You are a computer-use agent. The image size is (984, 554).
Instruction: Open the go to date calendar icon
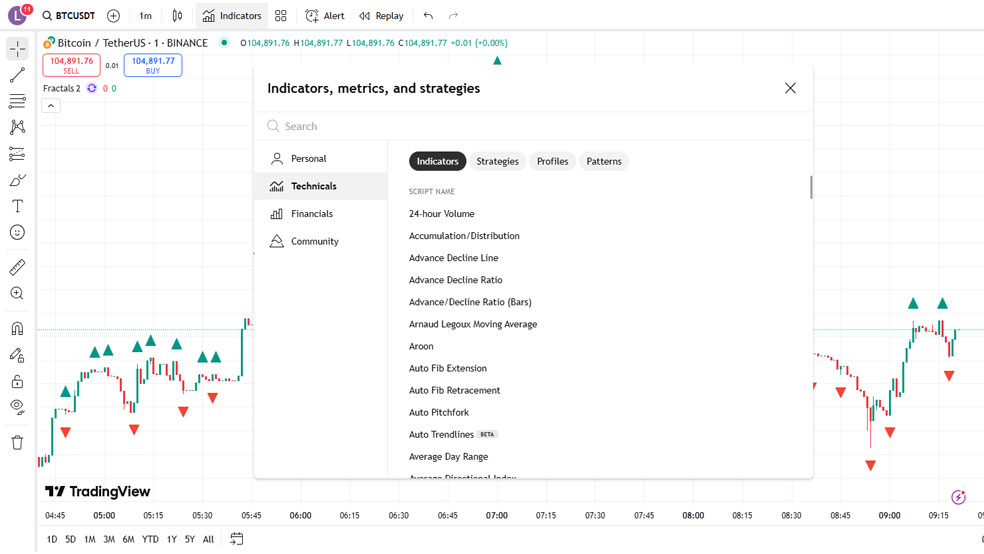(x=237, y=539)
